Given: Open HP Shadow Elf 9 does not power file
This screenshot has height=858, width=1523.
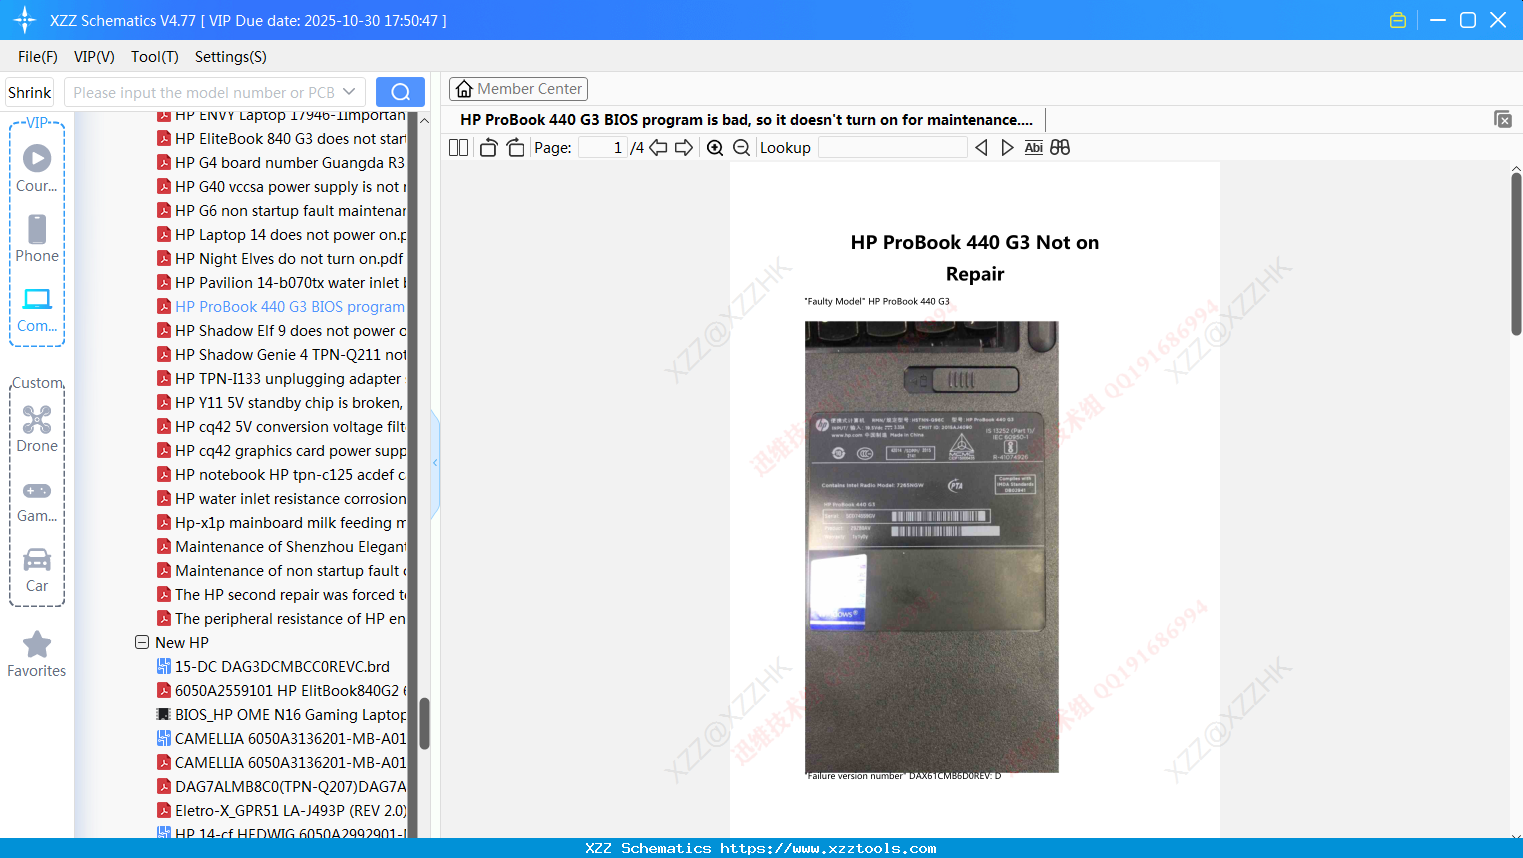Looking at the screenshot, I should coord(281,330).
